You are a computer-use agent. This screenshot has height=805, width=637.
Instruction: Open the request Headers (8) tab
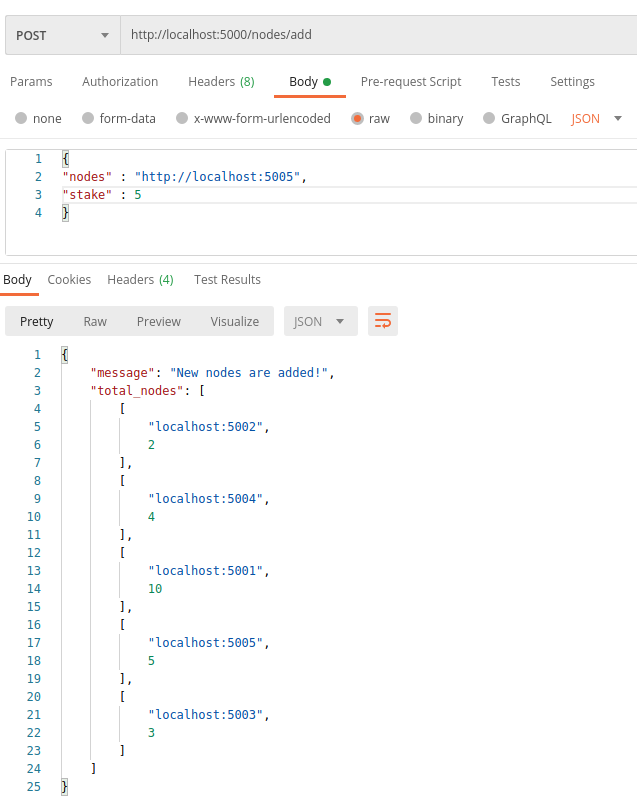(x=221, y=82)
